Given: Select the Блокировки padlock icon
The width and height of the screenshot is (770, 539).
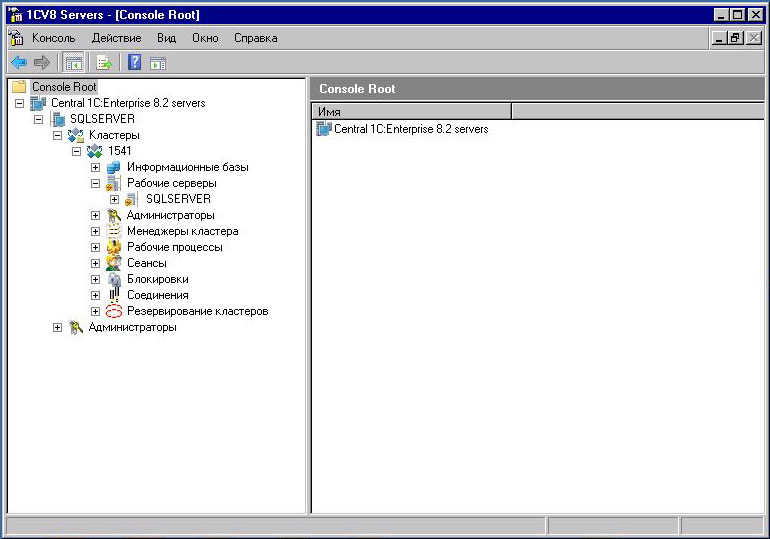Looking at the screenshot, I should click(x=114, y=279).
